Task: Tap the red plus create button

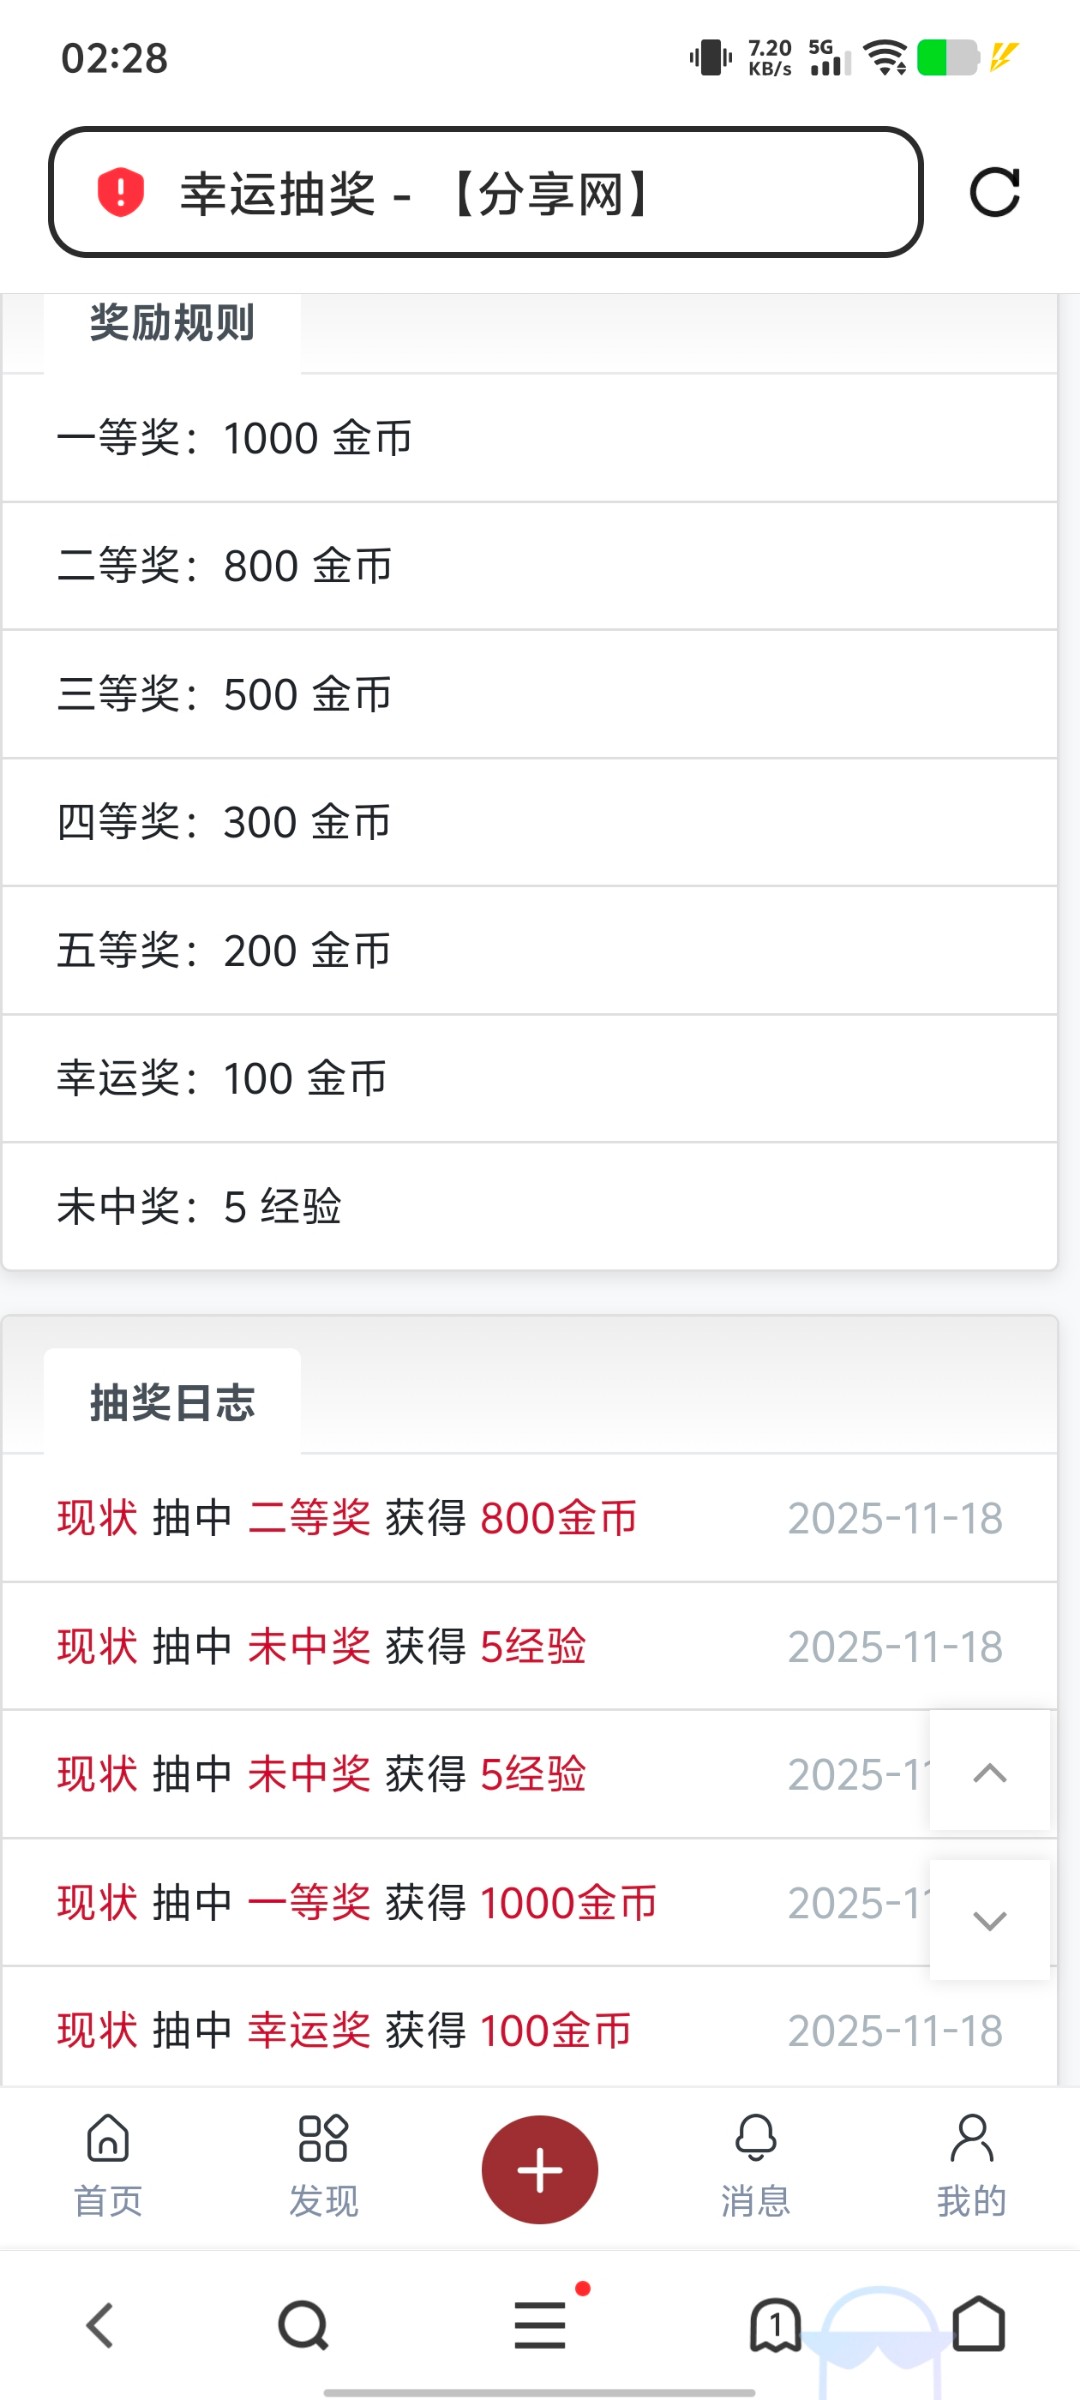Action: (x=540, y=2170)
